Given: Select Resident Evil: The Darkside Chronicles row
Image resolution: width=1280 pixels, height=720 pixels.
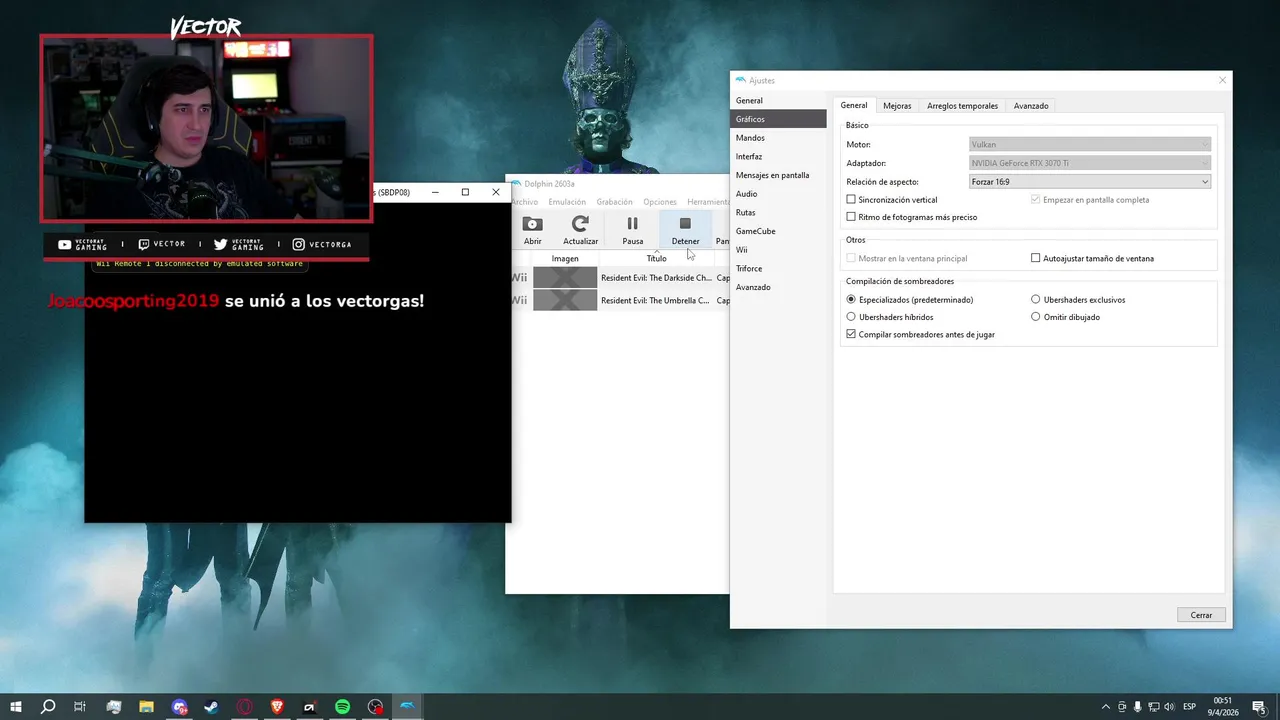Looking at the screenshot, I should (620, 278).
